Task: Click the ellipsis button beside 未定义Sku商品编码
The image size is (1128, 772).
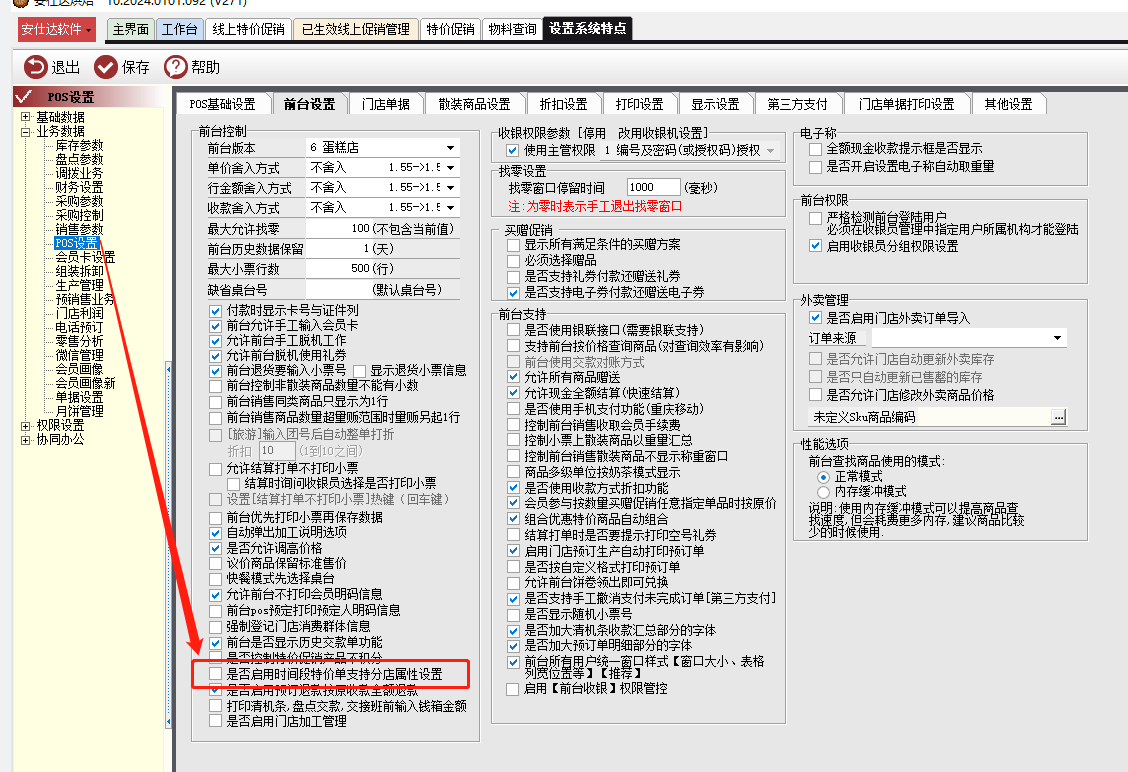Action: 1058,417
